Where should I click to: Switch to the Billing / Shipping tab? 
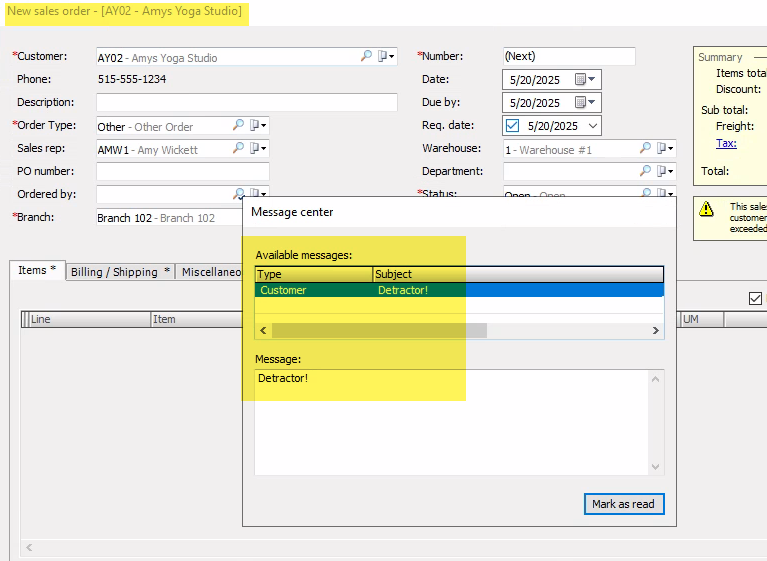pos(120,272)
